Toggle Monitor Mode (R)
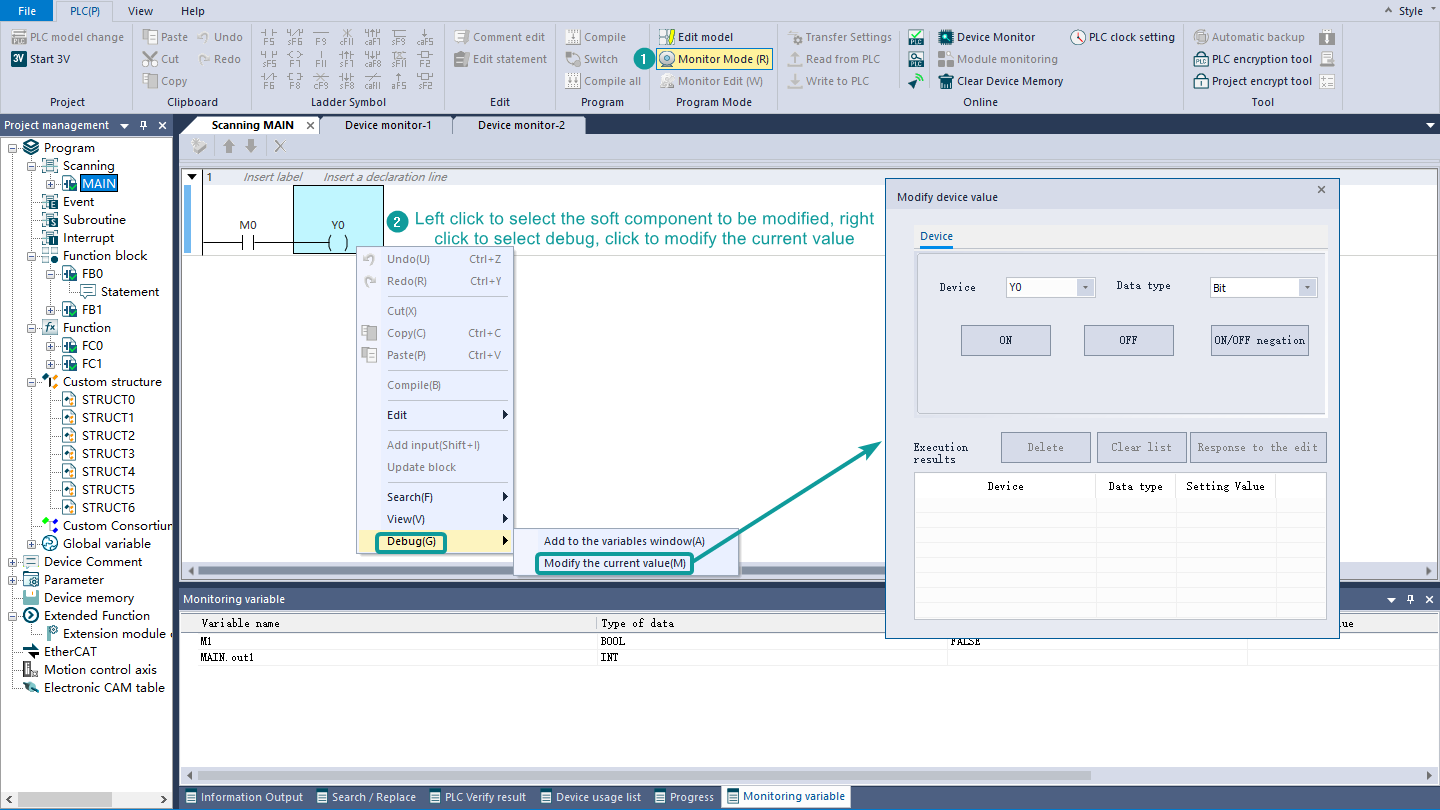Image resolution: width=1440 pixels, height=810 pixels. 714,59
